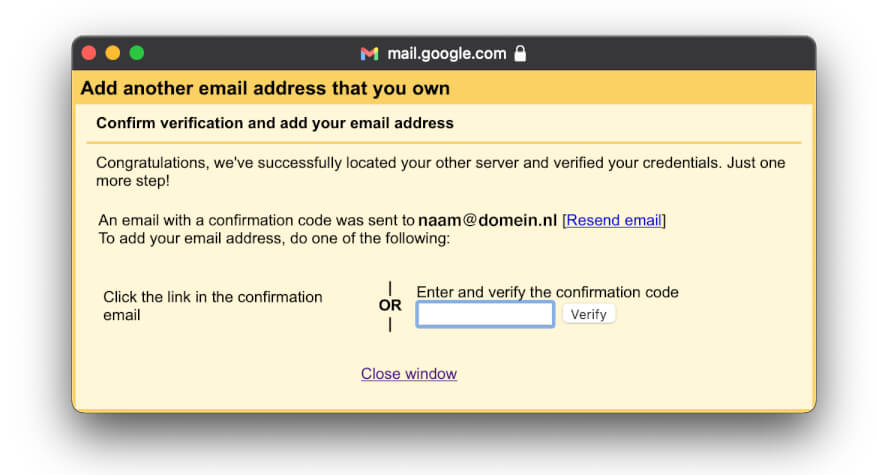Click the padlock security icon
Screen dimensions: 876x475
pos(520,54)
